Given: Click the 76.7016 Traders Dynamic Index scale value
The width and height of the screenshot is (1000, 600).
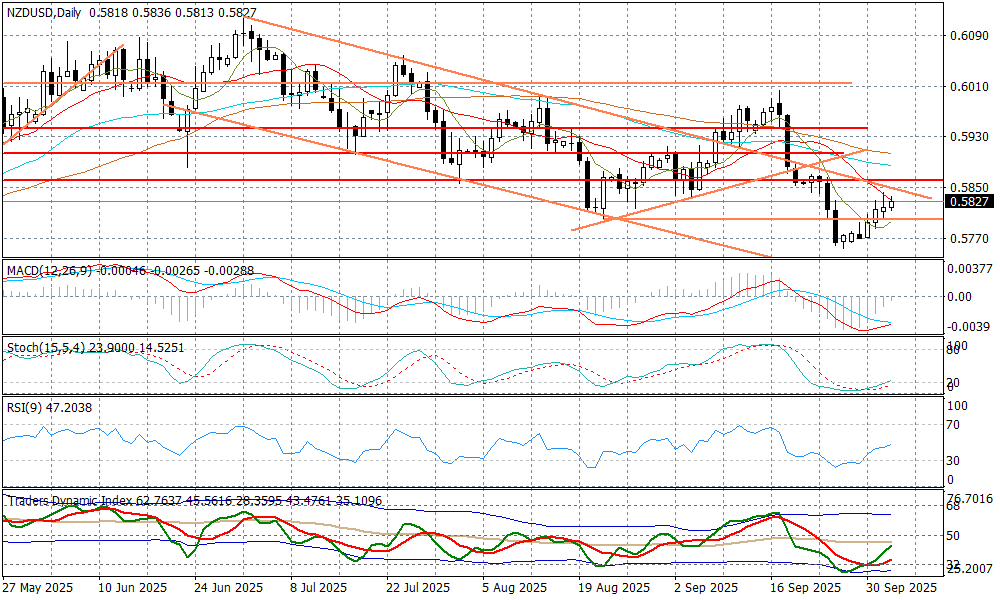Looking at the screenshot, I should [970, 498].
